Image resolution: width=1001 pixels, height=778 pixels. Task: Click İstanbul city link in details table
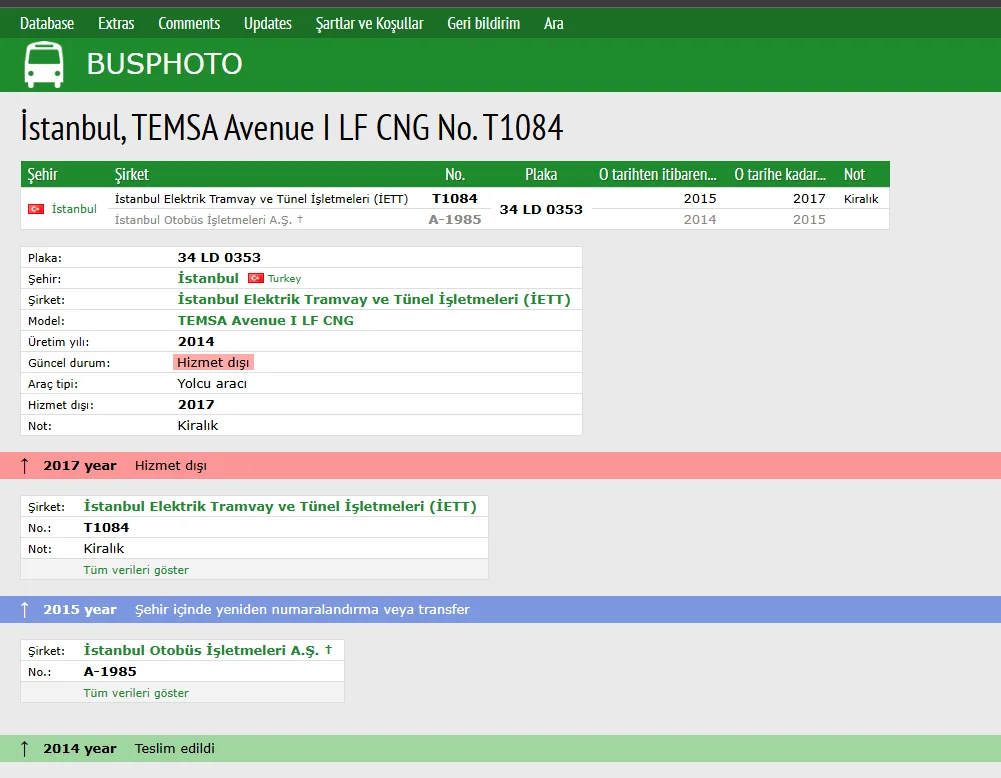pyautogui.click(x=208, y=278)
